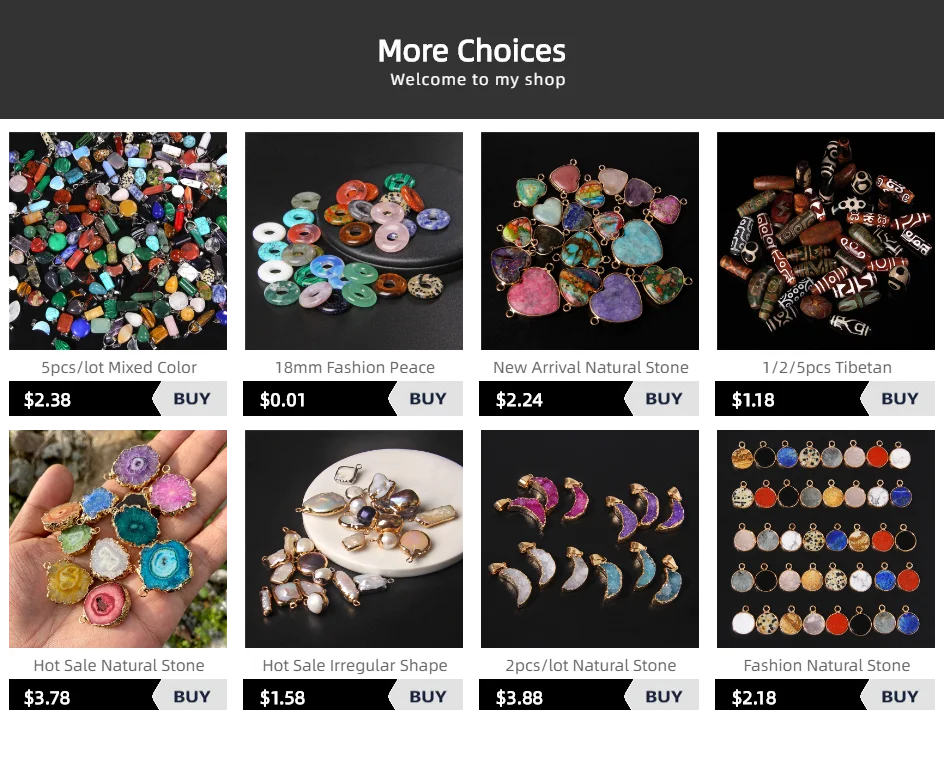This screenshot has width=944, height=757.
Task: Buy the $3.88 2pcs/lot item
Action: click(663, 697)
